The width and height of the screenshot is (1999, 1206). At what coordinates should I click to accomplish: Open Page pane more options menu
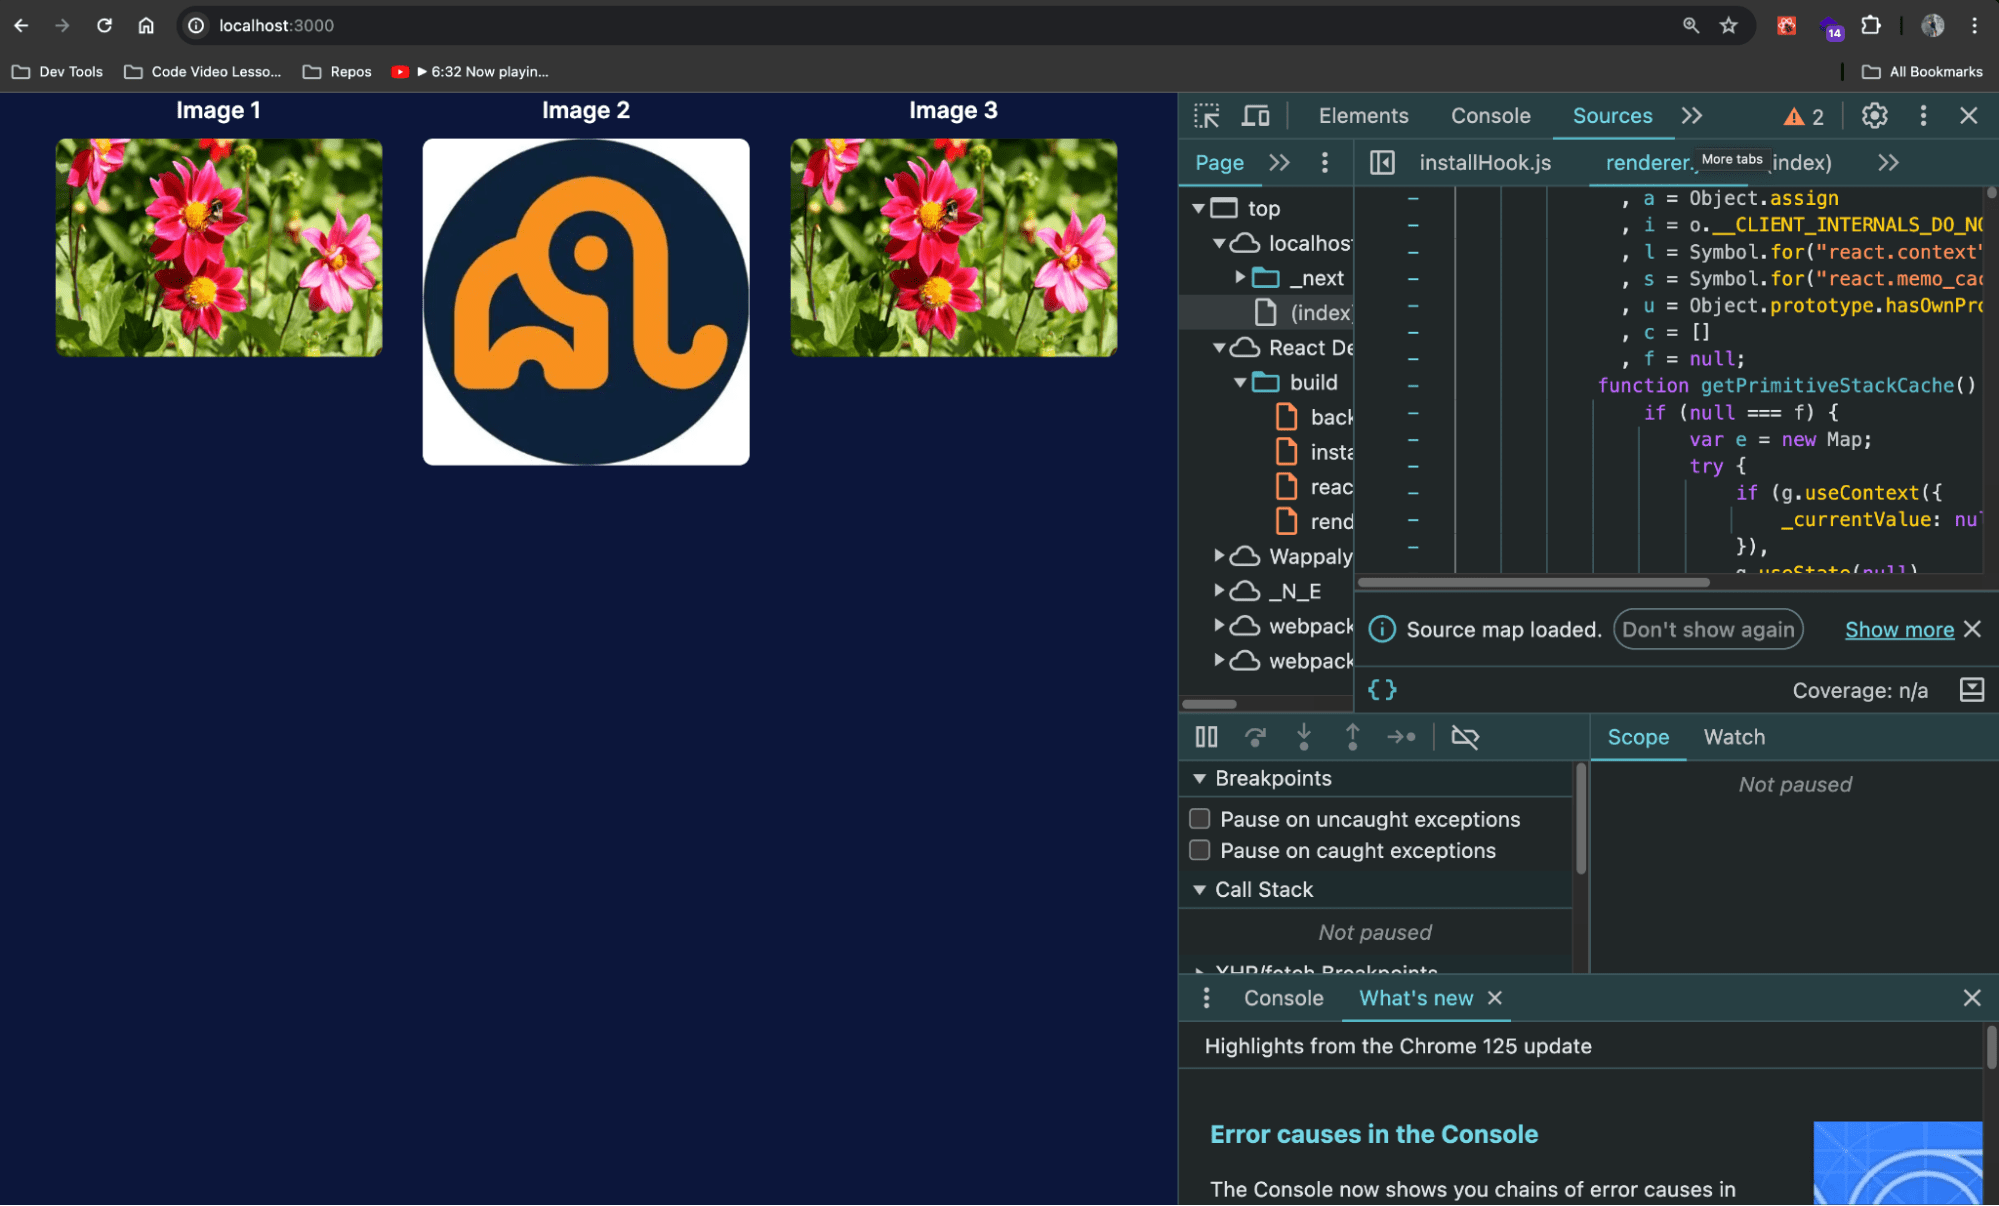coord(1325,162)
